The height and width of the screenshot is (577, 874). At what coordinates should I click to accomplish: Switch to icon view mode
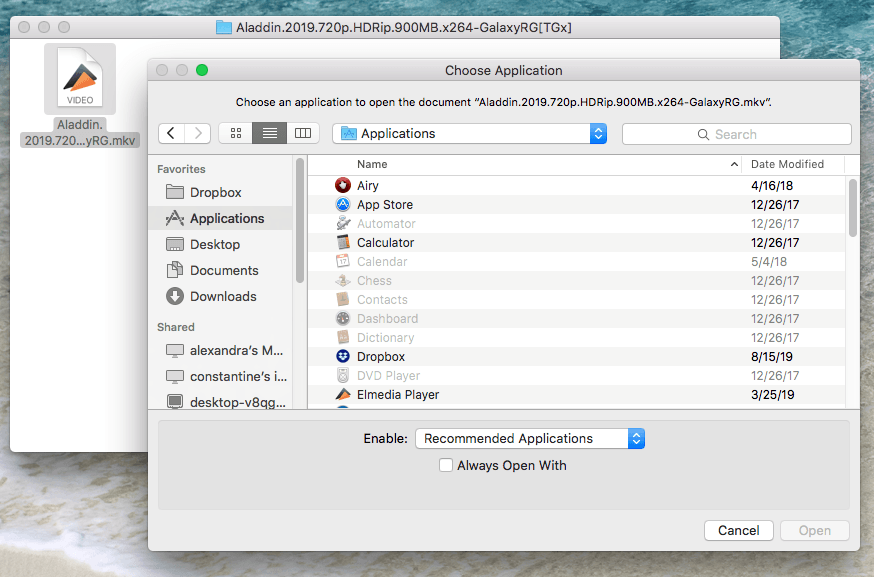pos(235,133)
